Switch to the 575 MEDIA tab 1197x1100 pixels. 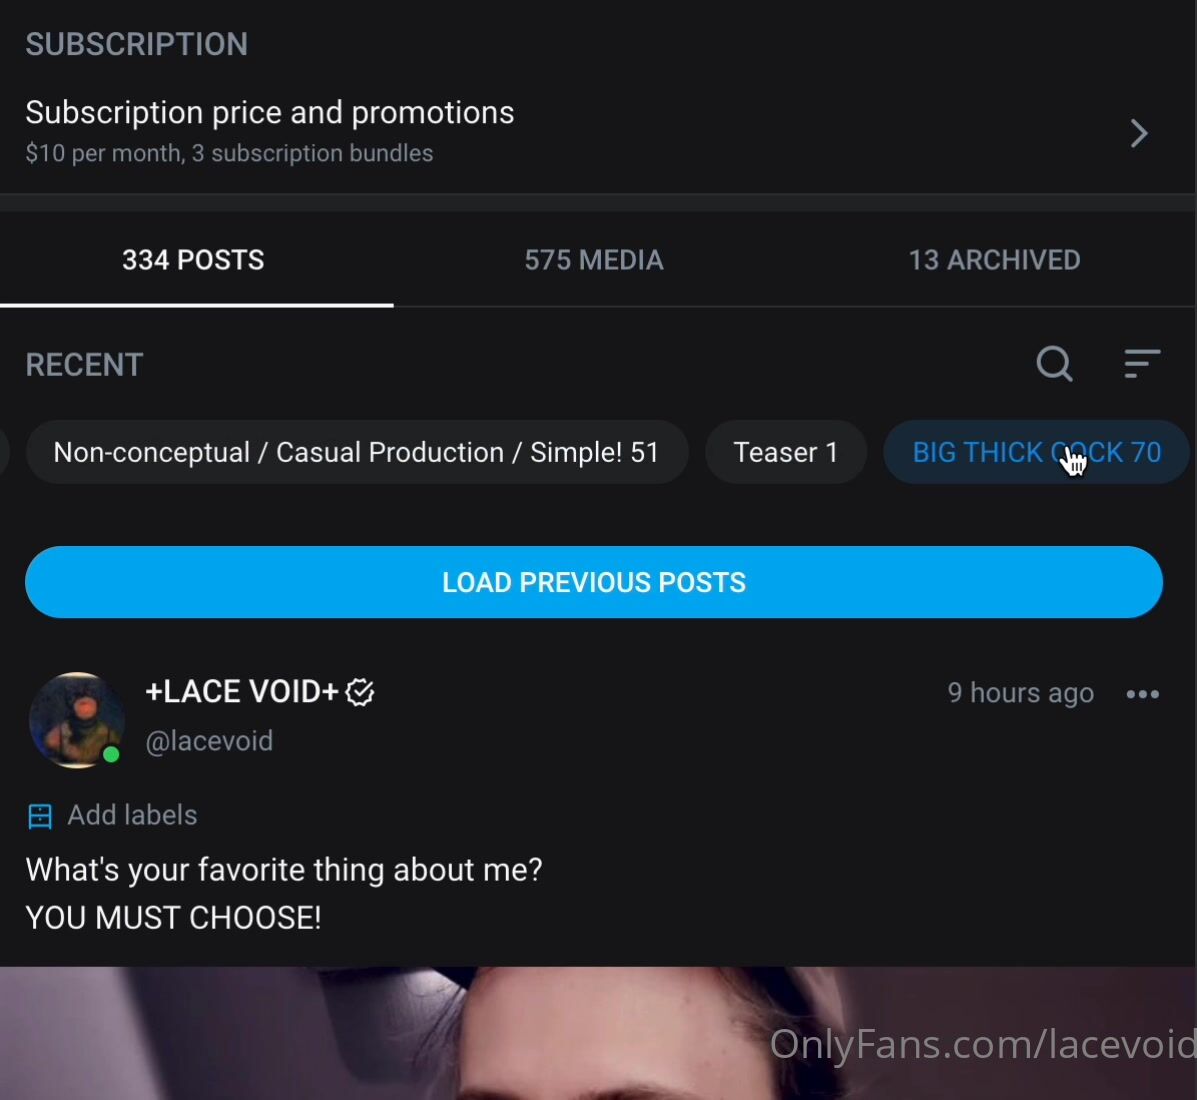click(x=594, y=260)
